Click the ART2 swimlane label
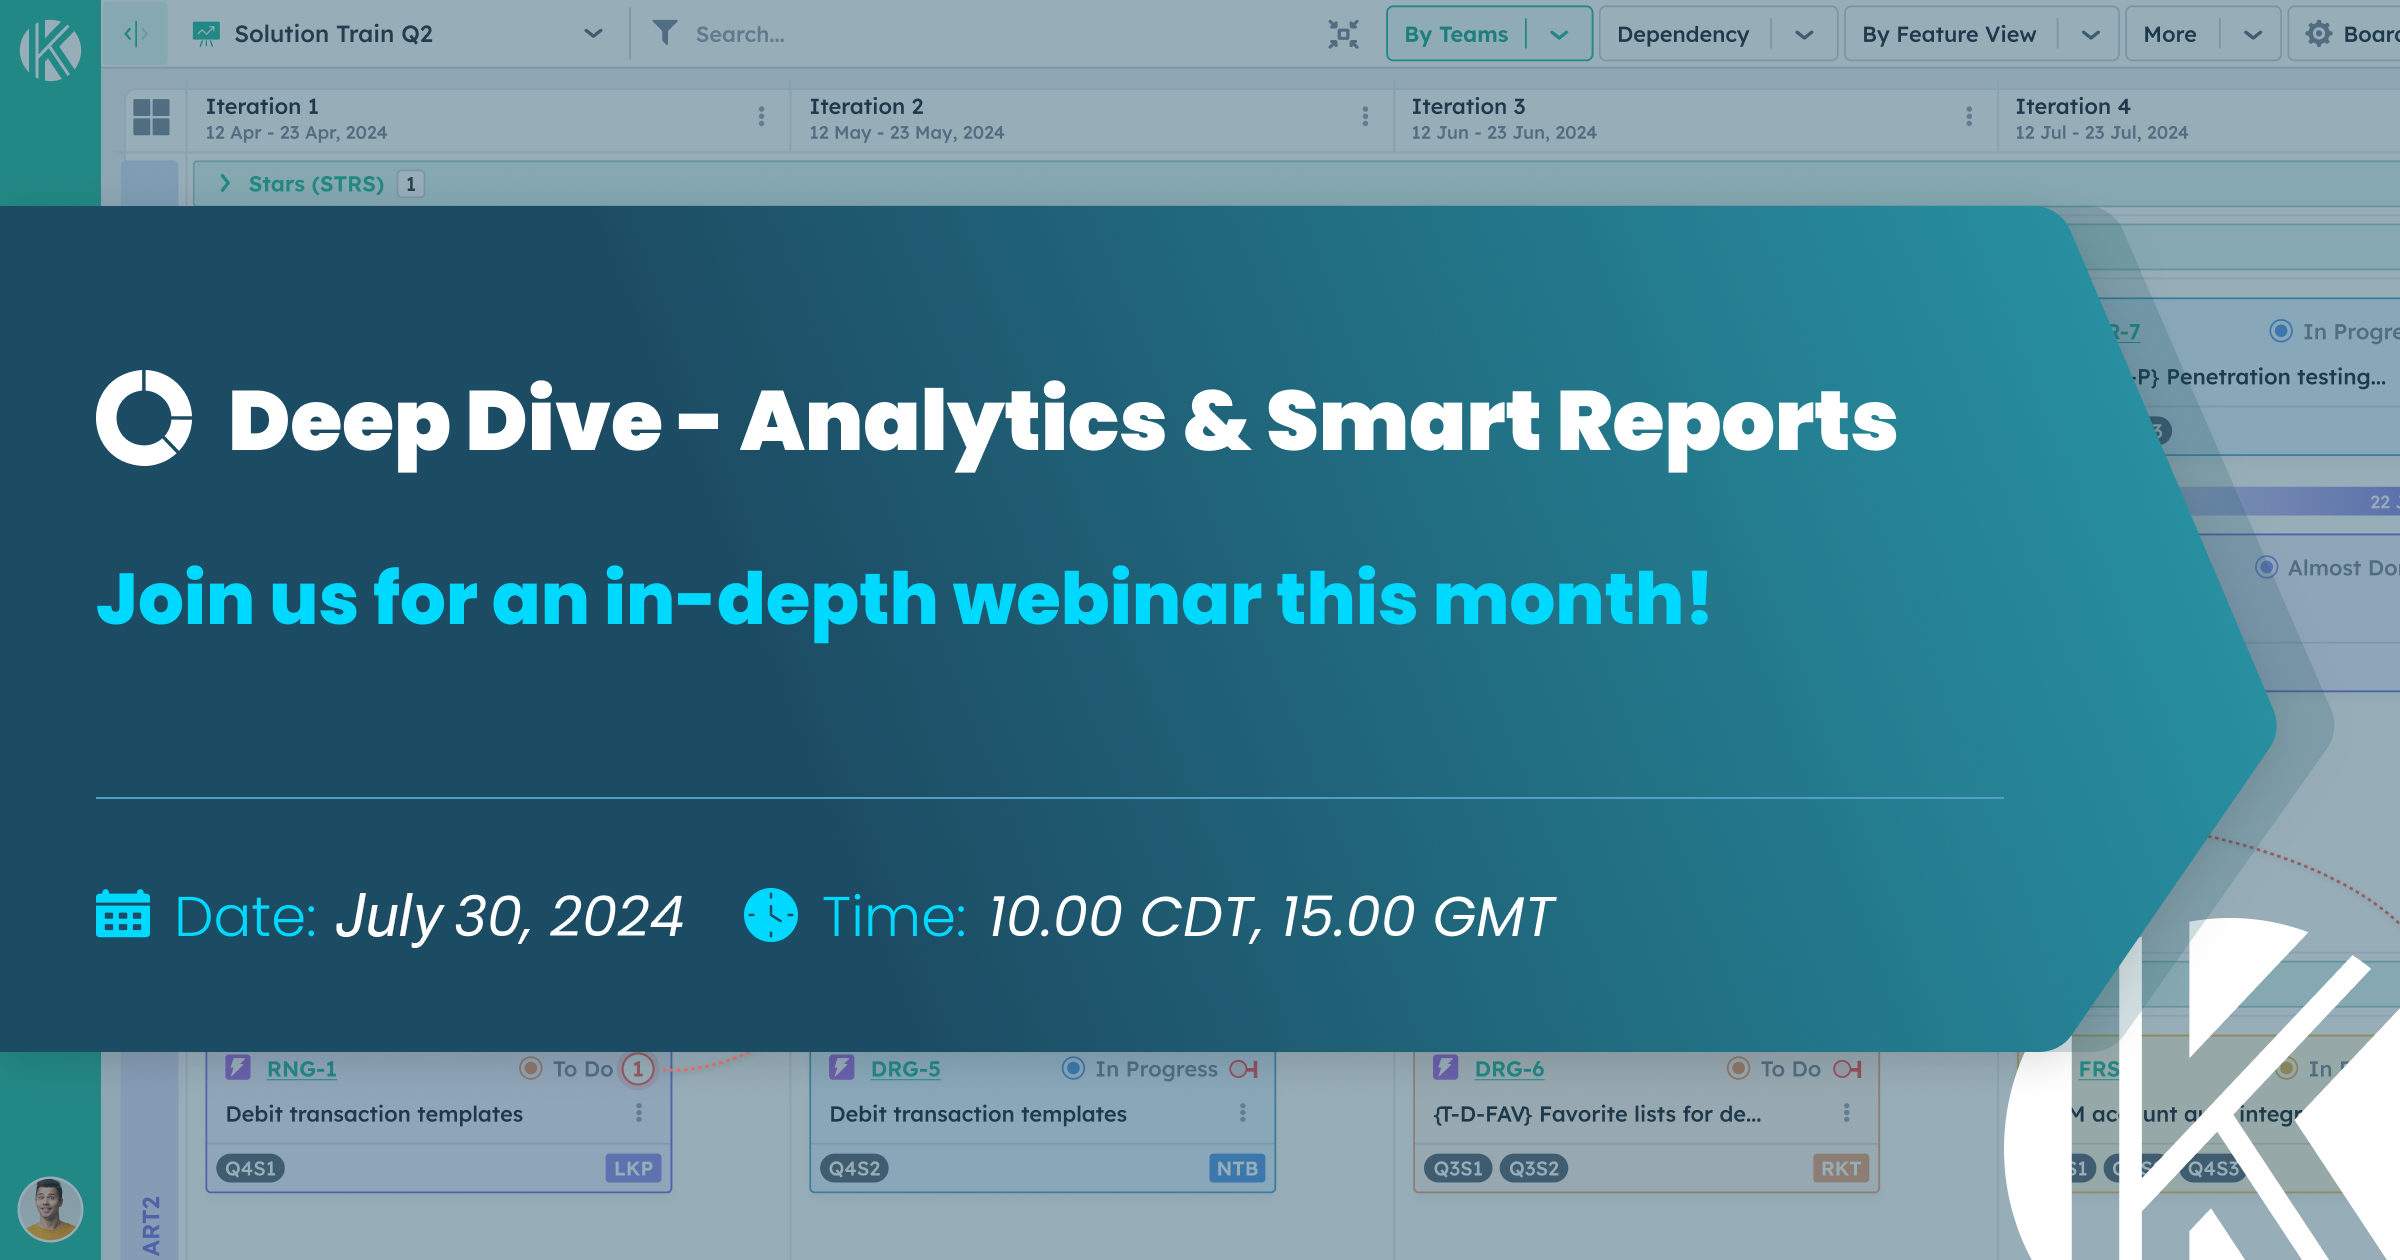The width and height of the screenshot is (2400, 1260). [151, 1225]
